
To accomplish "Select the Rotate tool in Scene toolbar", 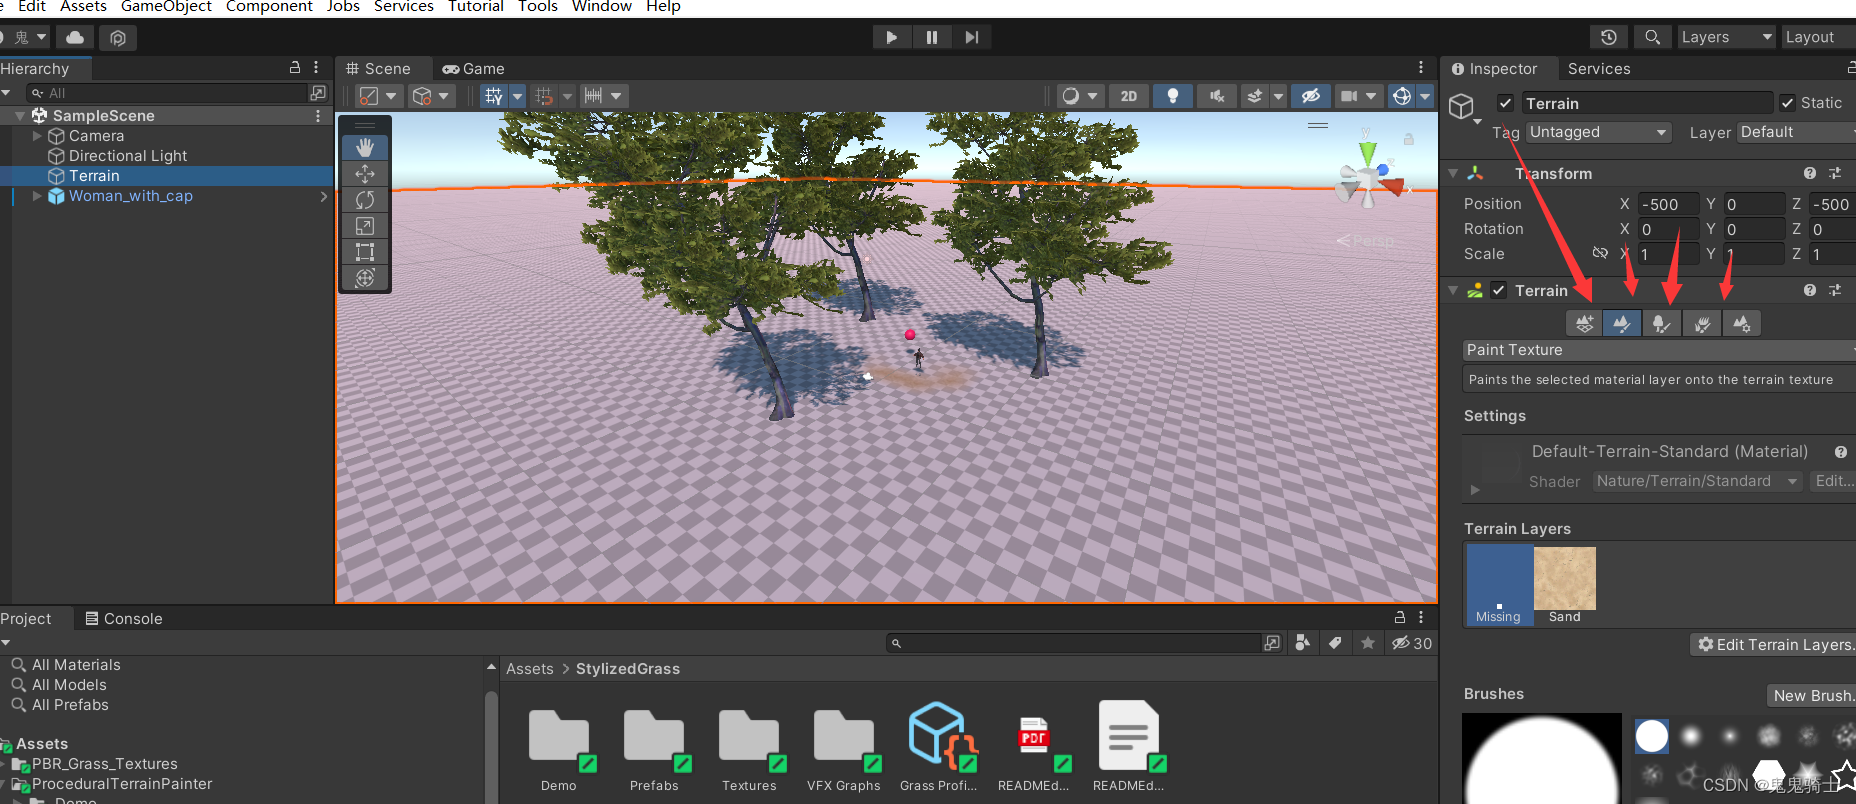I will 365,200.
